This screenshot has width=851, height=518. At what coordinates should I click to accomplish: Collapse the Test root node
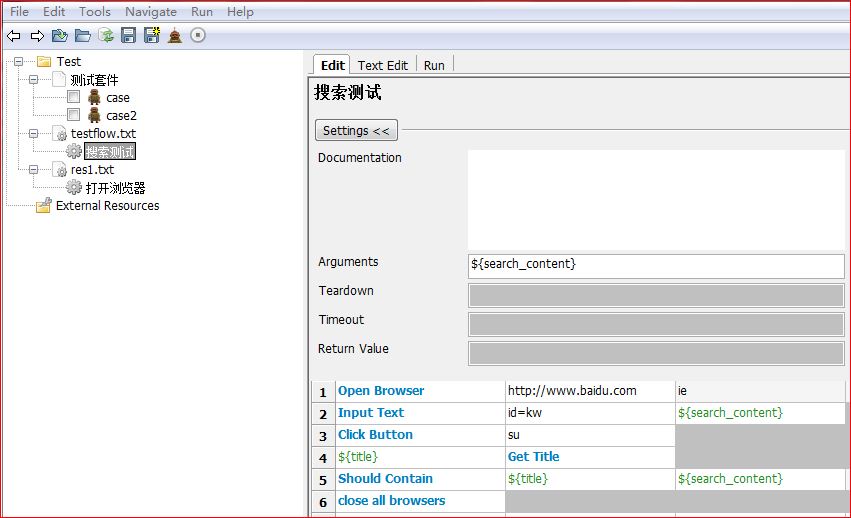click(18, 61)
